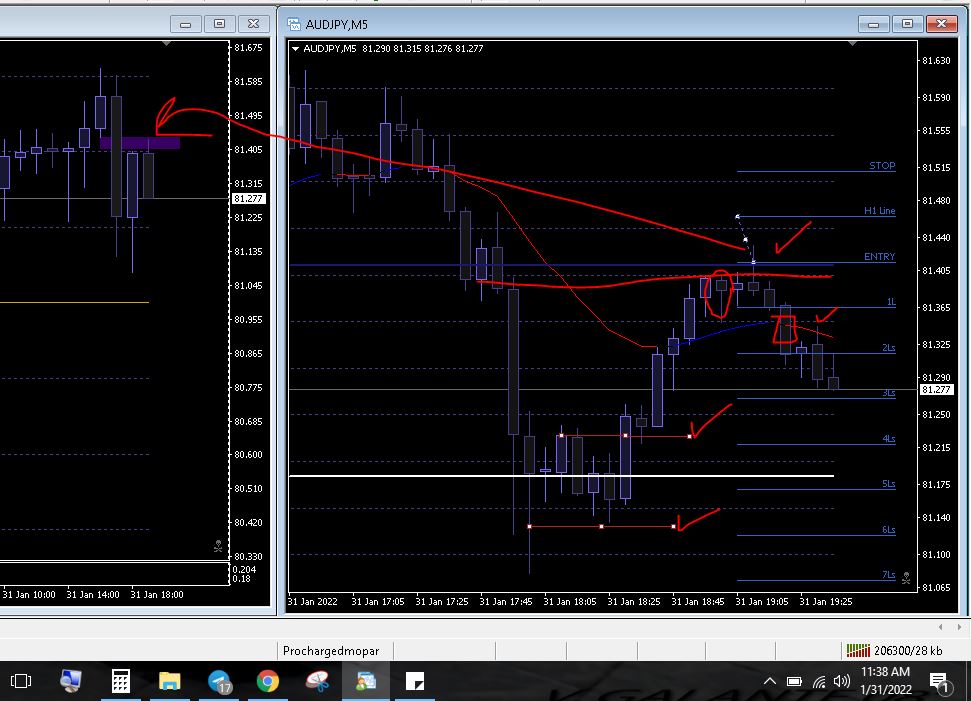This screenshot has width=971, height=701.
Task: Launch Calculator from the taskbar
Action: 120,681
